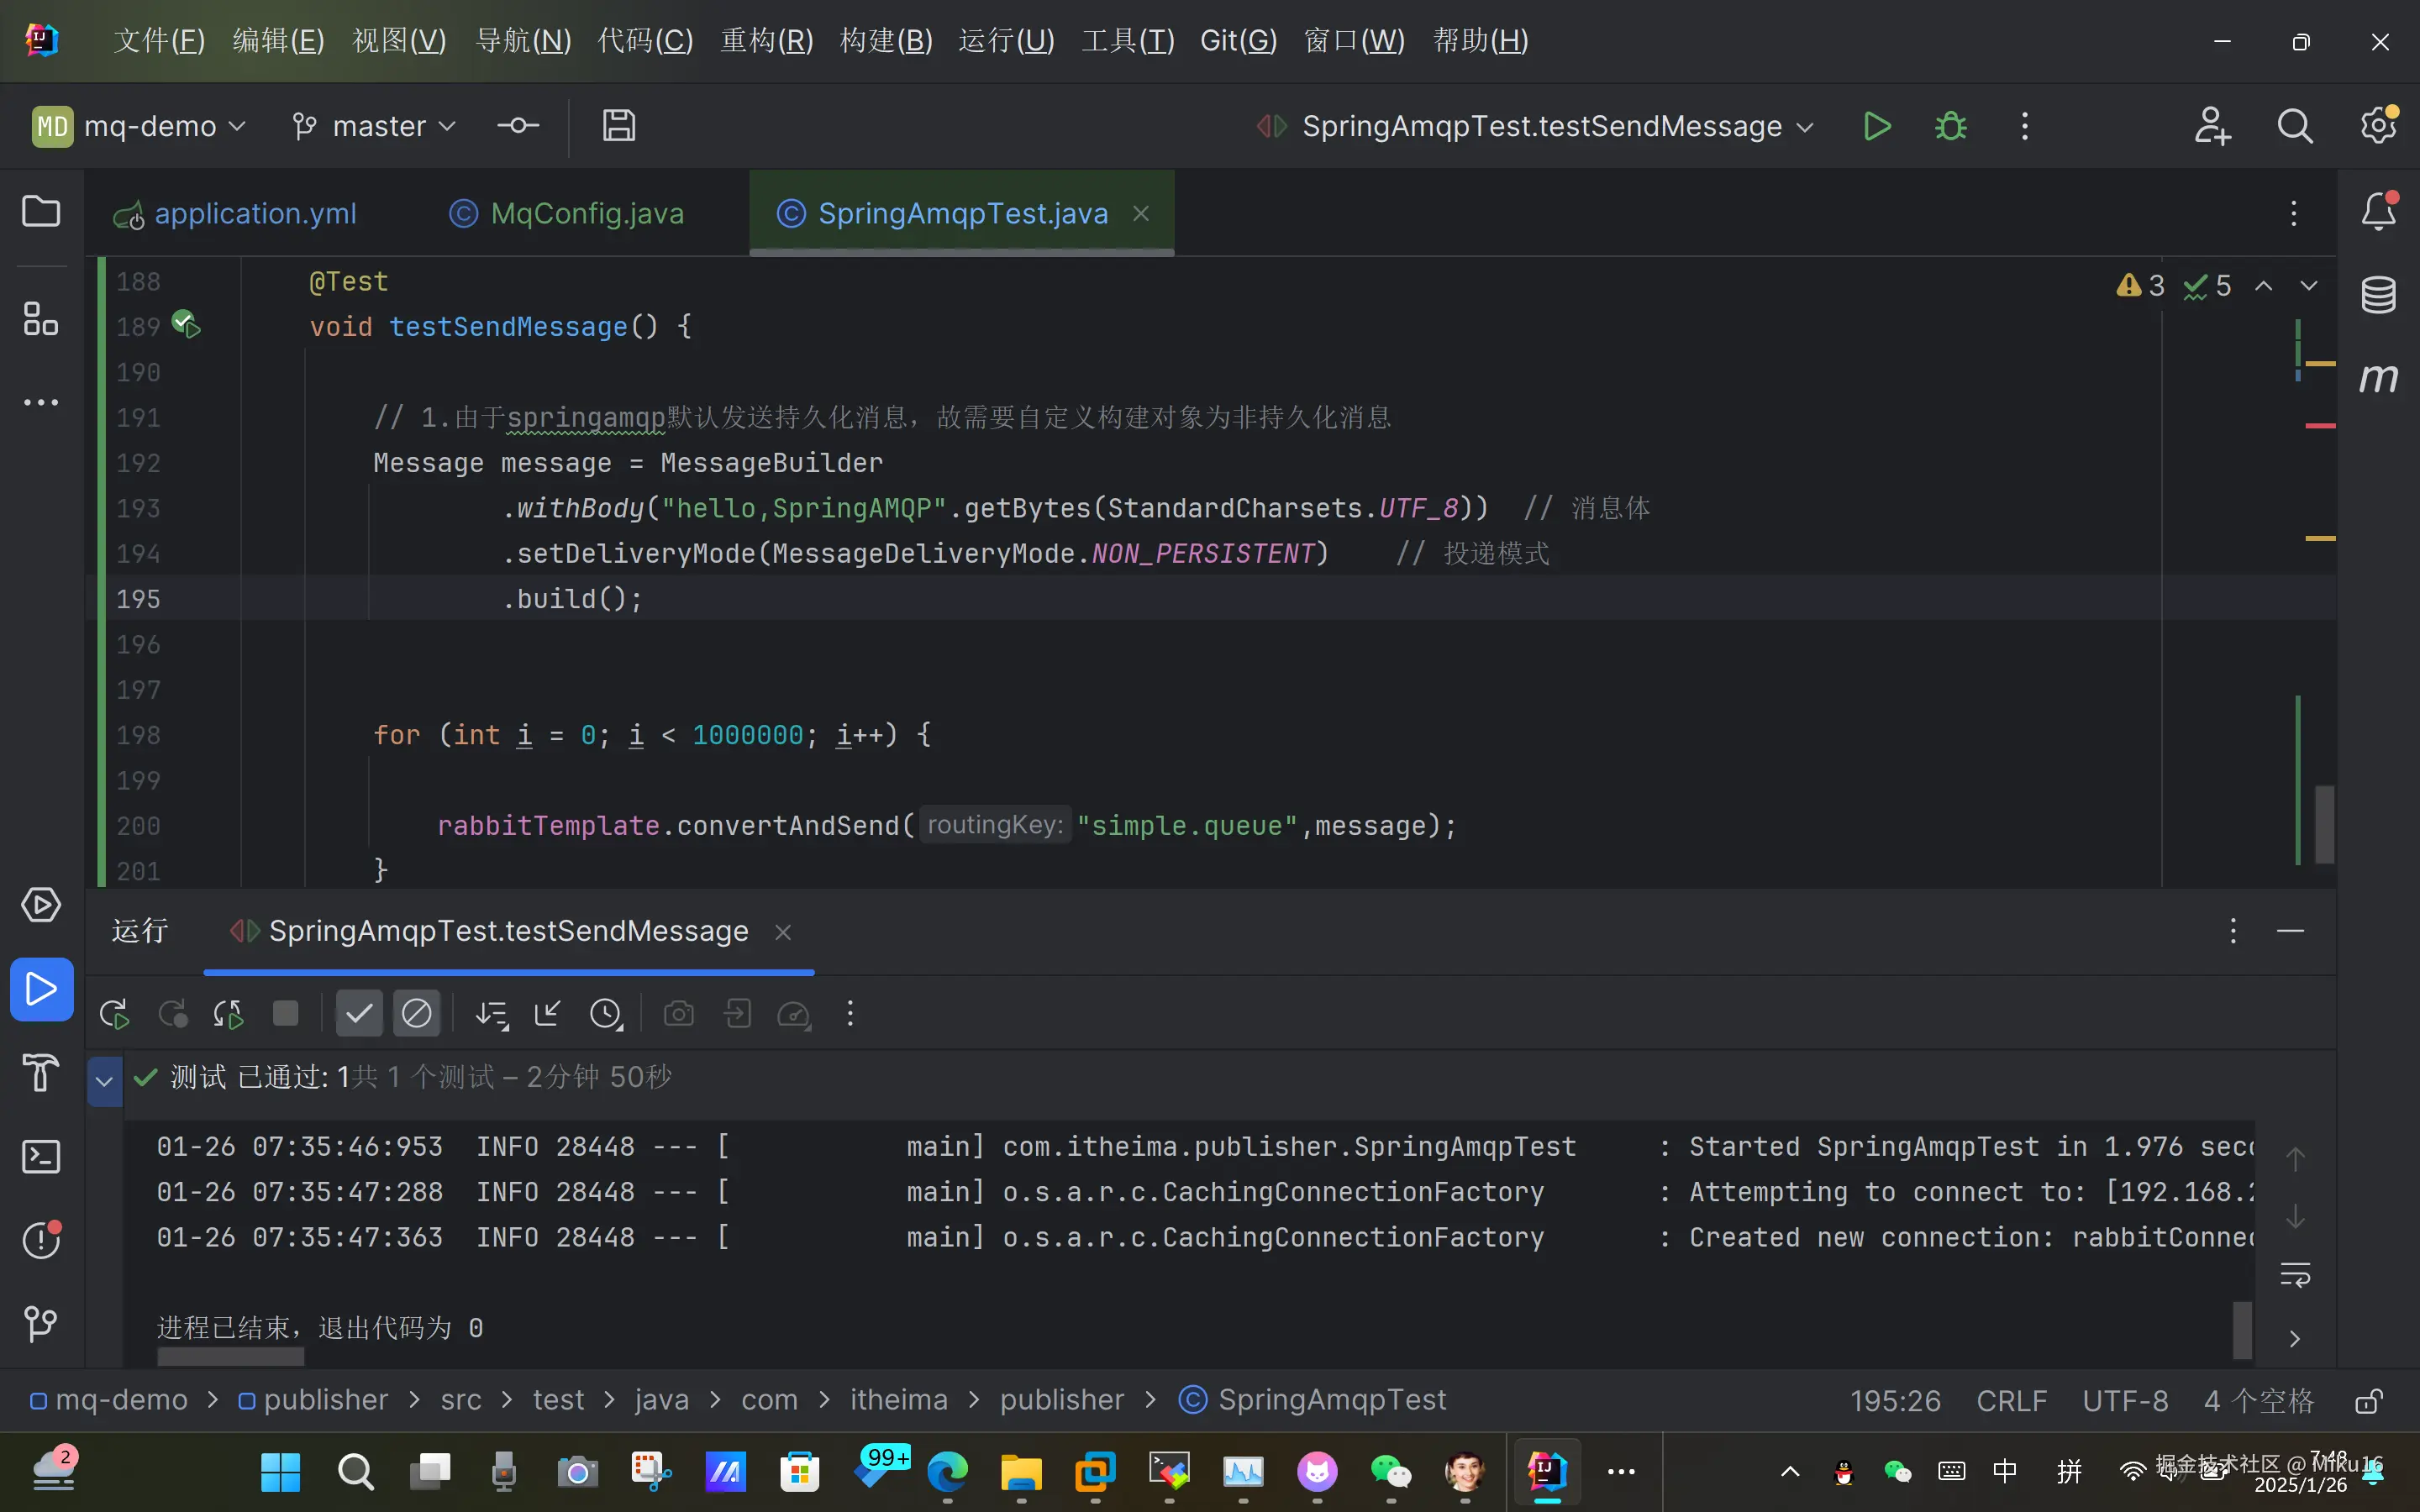Open the Notifications bell panel
Screen dimensions: 2420x1512
[2378, 212]
